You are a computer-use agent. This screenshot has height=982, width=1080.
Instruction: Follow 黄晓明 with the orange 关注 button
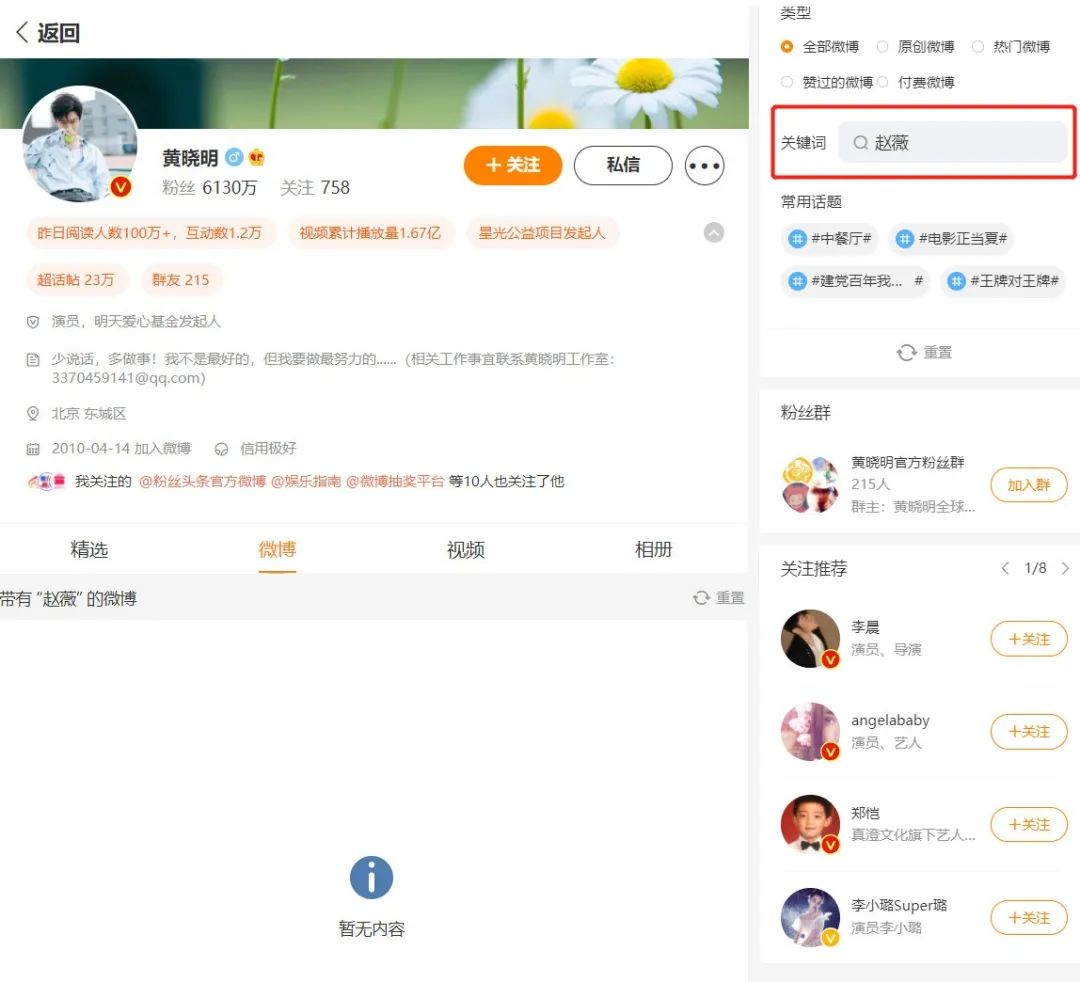point(513,165)
